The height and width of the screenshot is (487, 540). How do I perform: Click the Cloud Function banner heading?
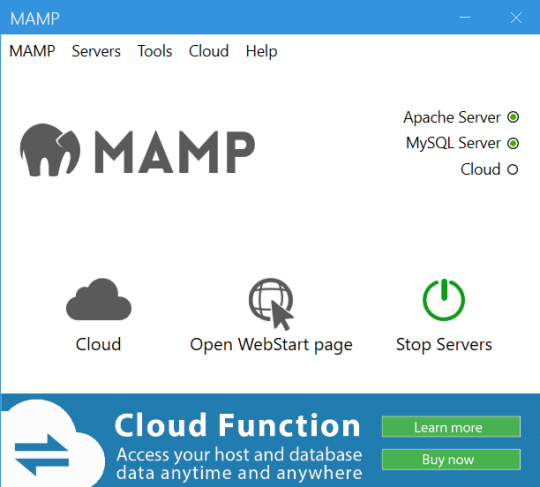(238, 425)
